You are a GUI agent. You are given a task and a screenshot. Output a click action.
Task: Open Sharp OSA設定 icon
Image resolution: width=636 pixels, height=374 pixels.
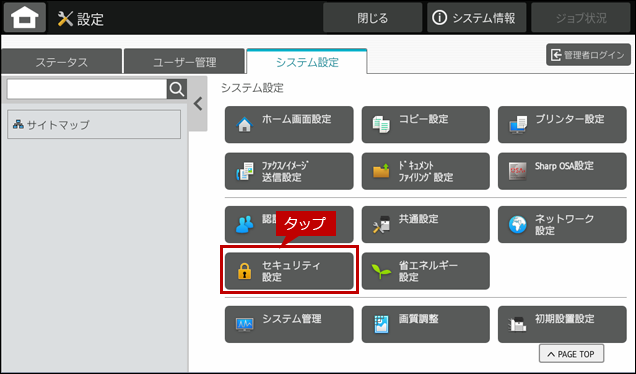[x=518, y=171]
